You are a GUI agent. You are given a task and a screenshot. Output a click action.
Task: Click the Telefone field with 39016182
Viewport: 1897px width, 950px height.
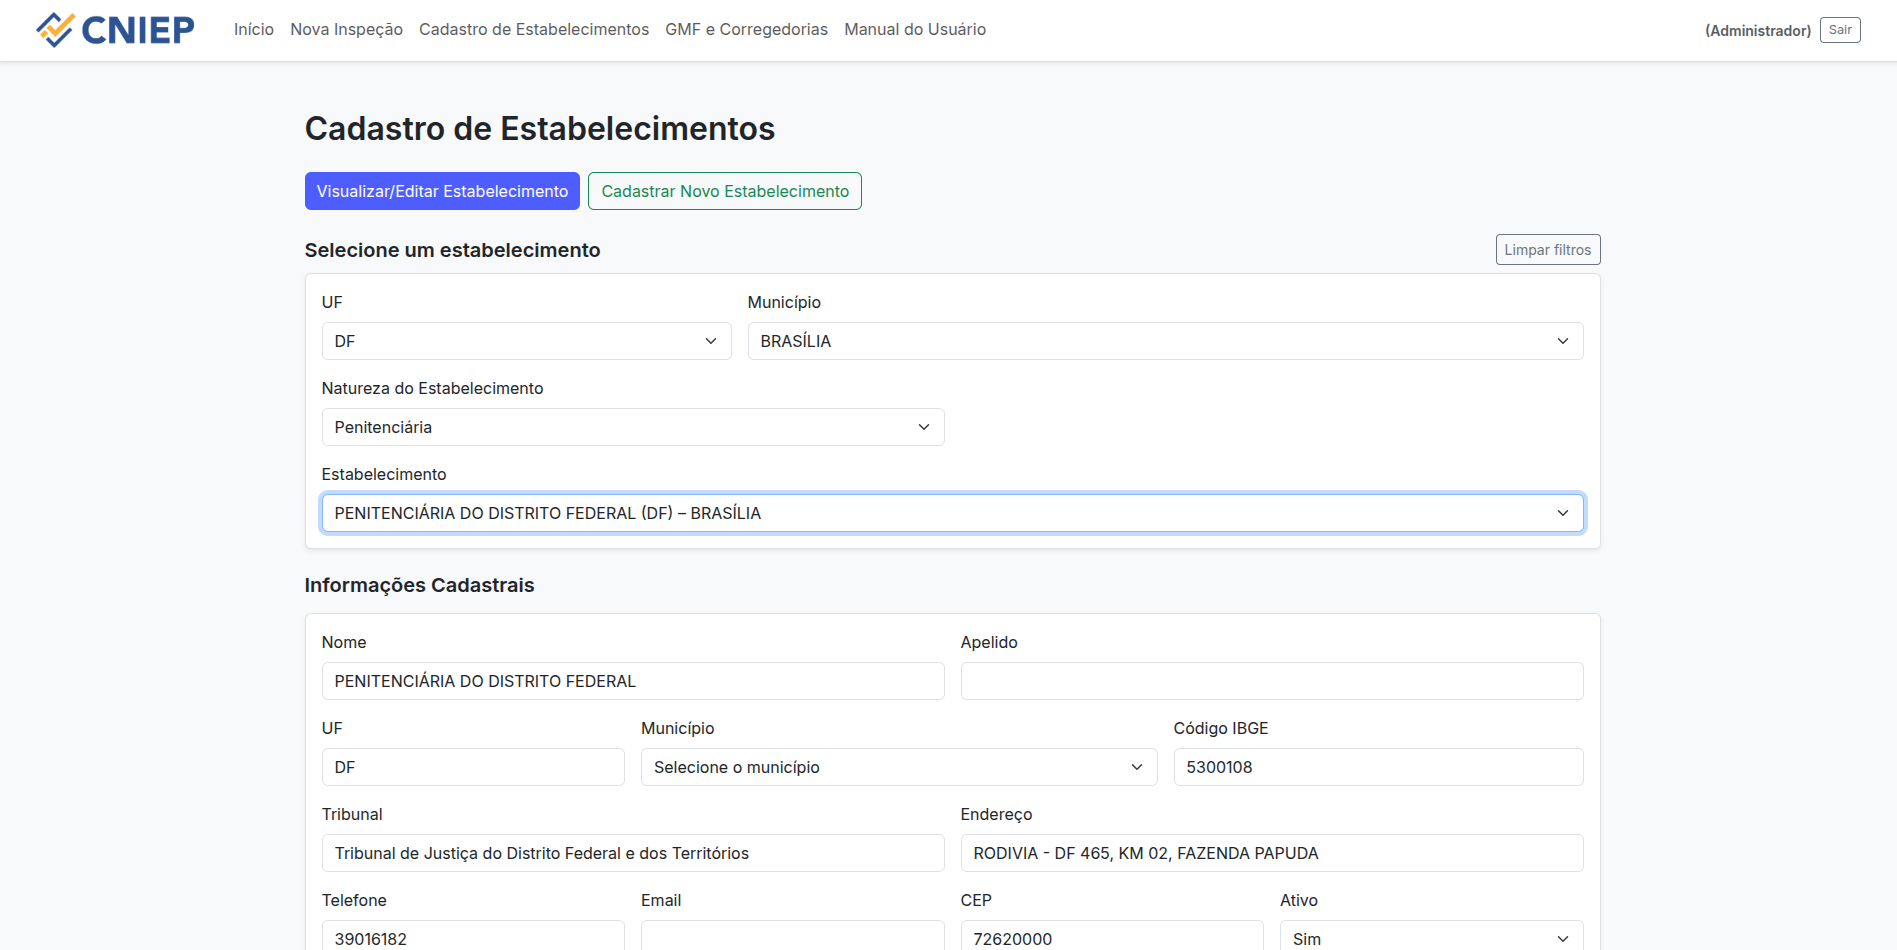(473, 937)
